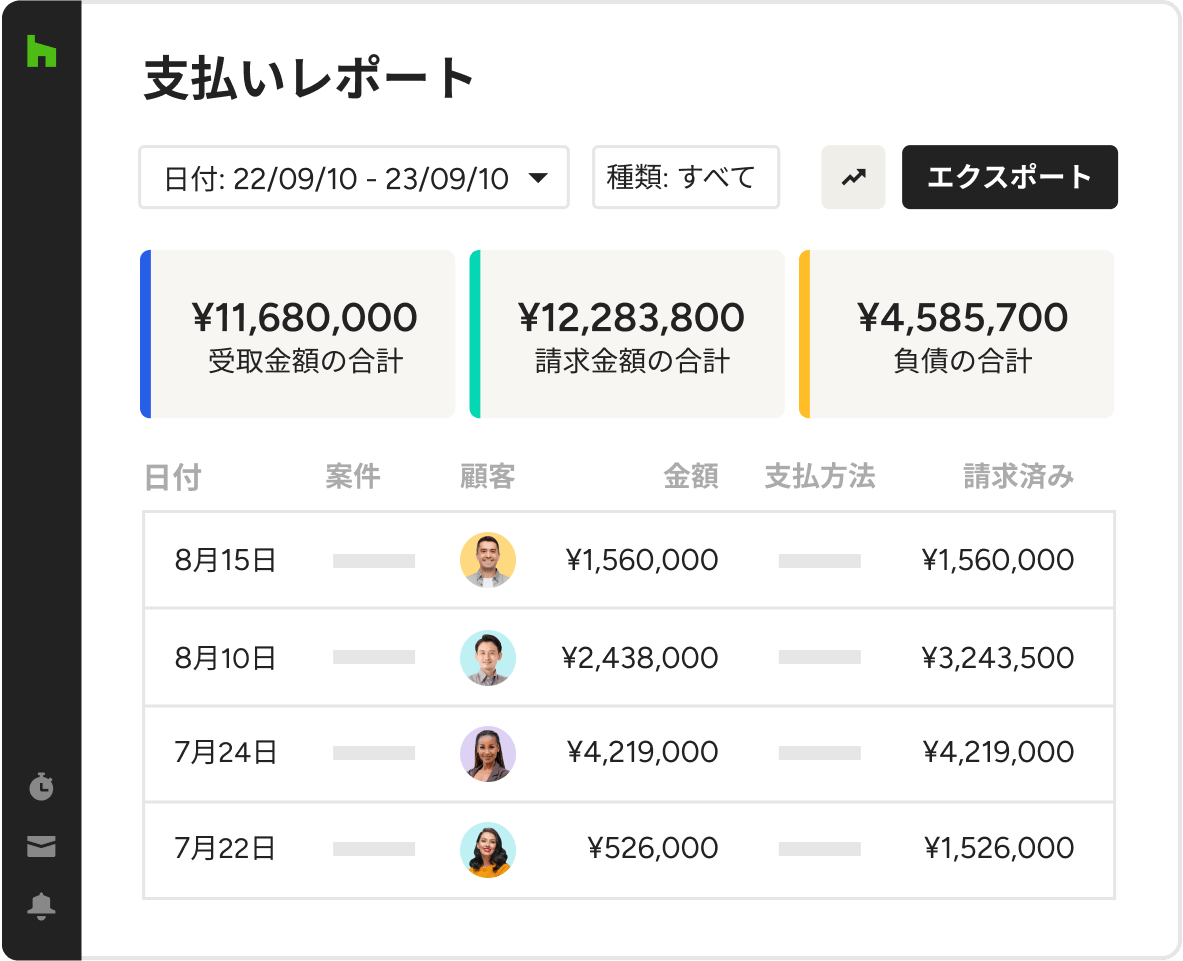The width and height of the screenshot is (1183, 961).
Task: Select the 負債の合計 summary card
Action: click(x=957, y=334)
